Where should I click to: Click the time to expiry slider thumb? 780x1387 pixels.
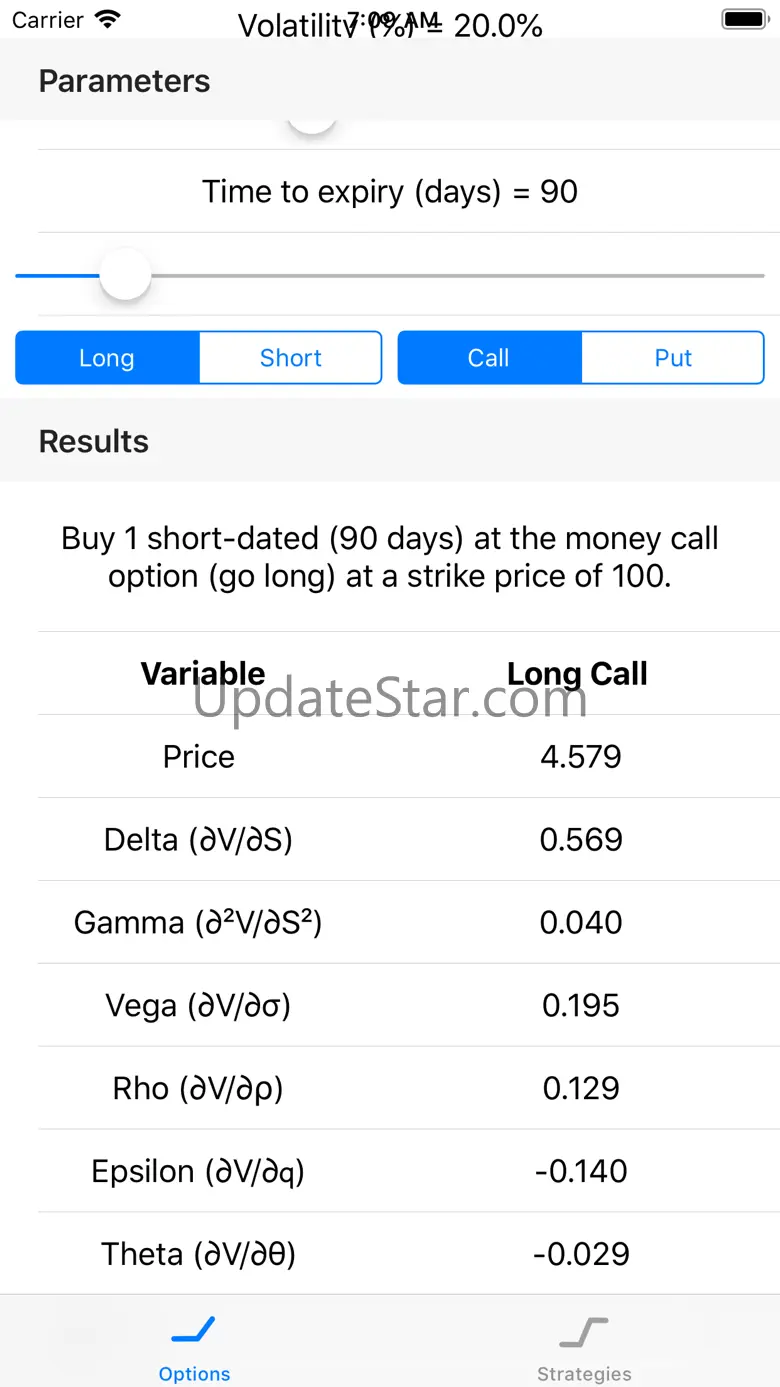pos(125,275)
